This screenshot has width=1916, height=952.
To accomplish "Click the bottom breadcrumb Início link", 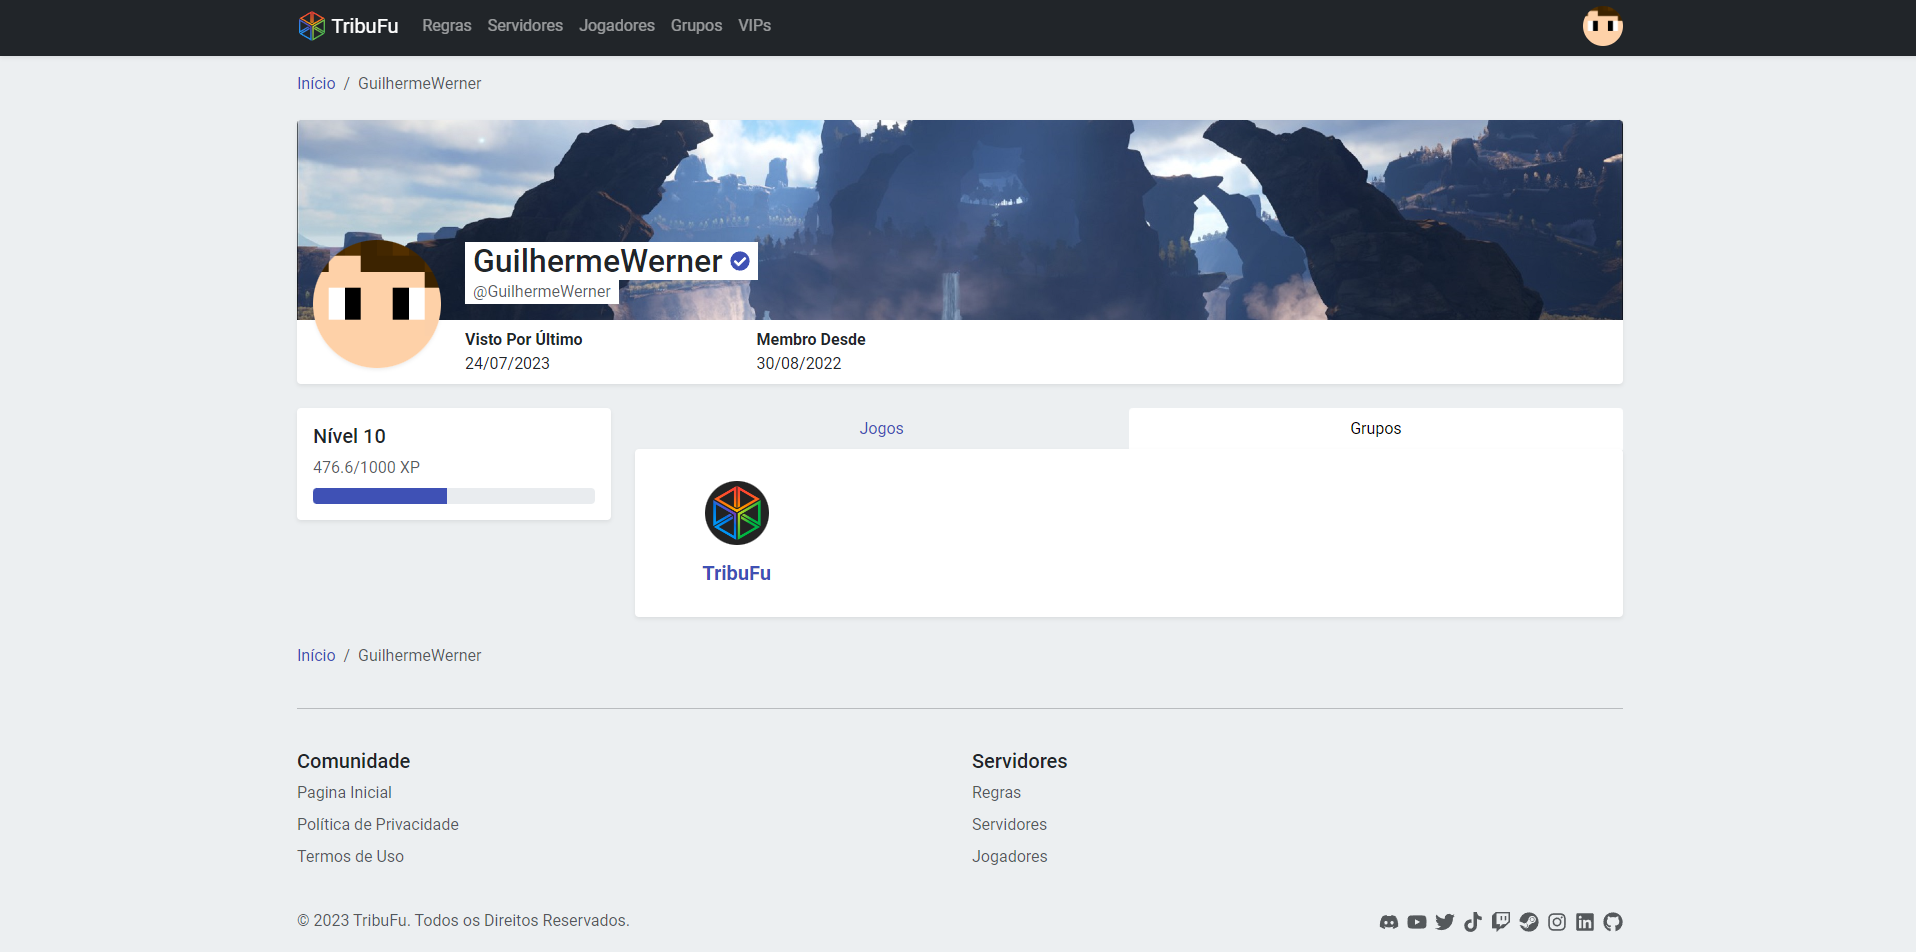I will pos(316,655).
